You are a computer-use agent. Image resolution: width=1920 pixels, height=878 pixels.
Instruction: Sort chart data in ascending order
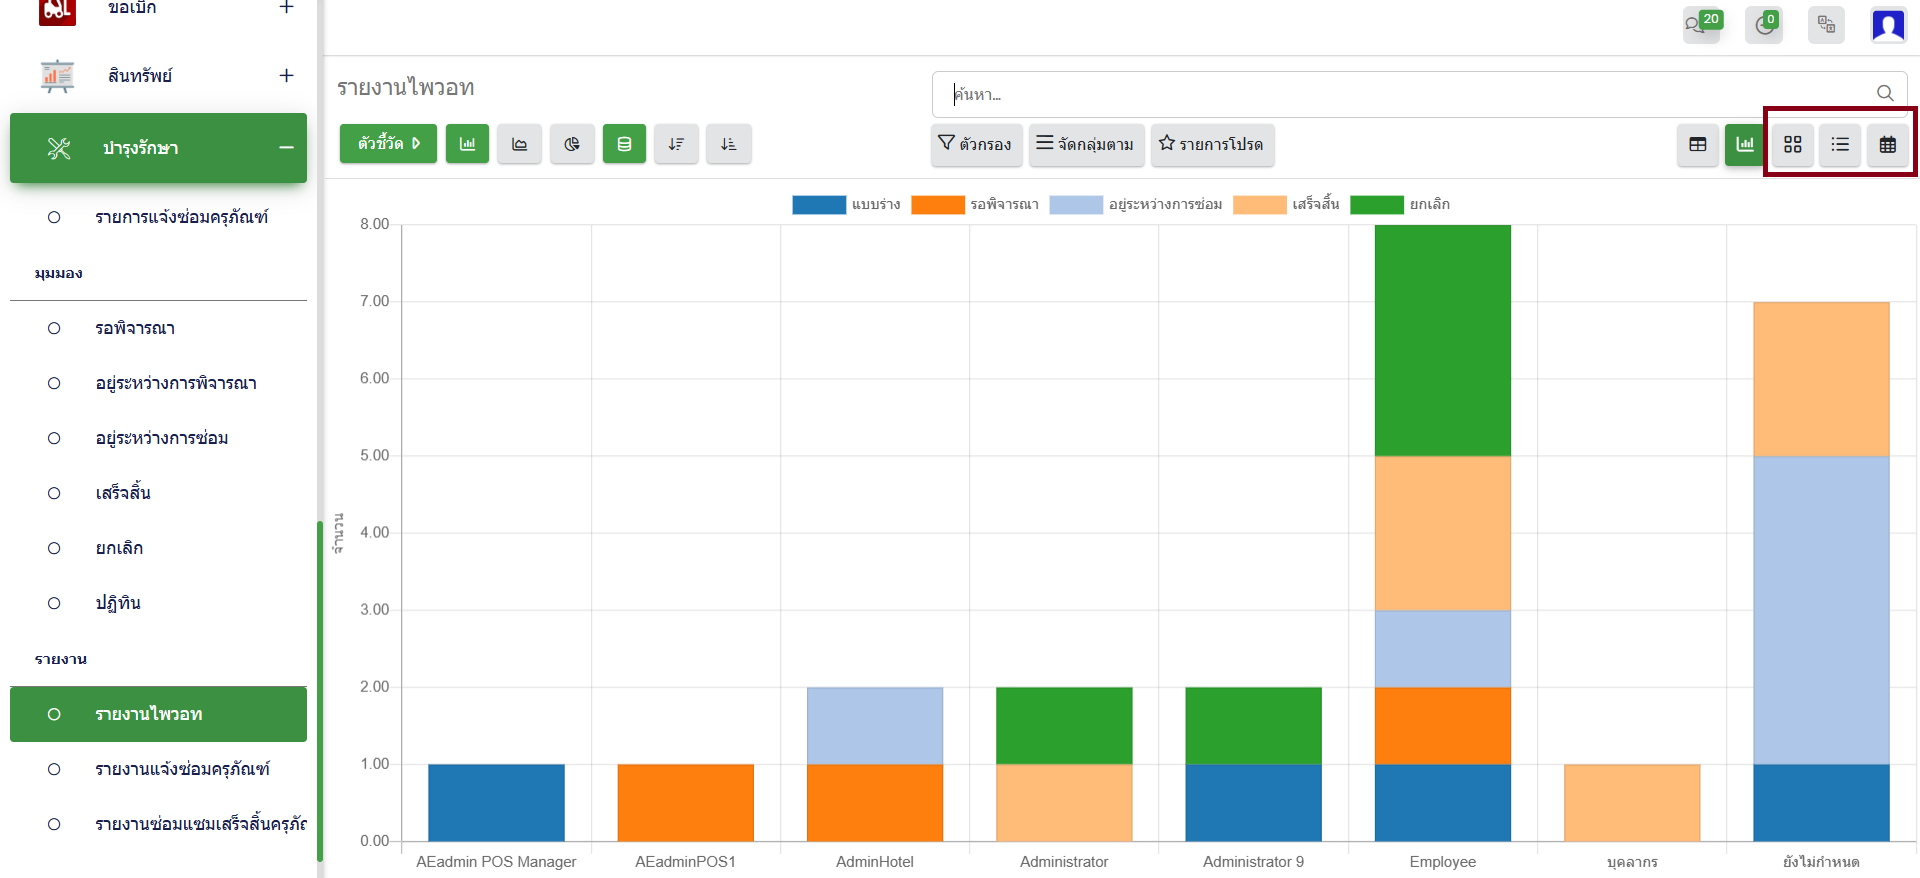pyautogui.click(x=728, y=144)
